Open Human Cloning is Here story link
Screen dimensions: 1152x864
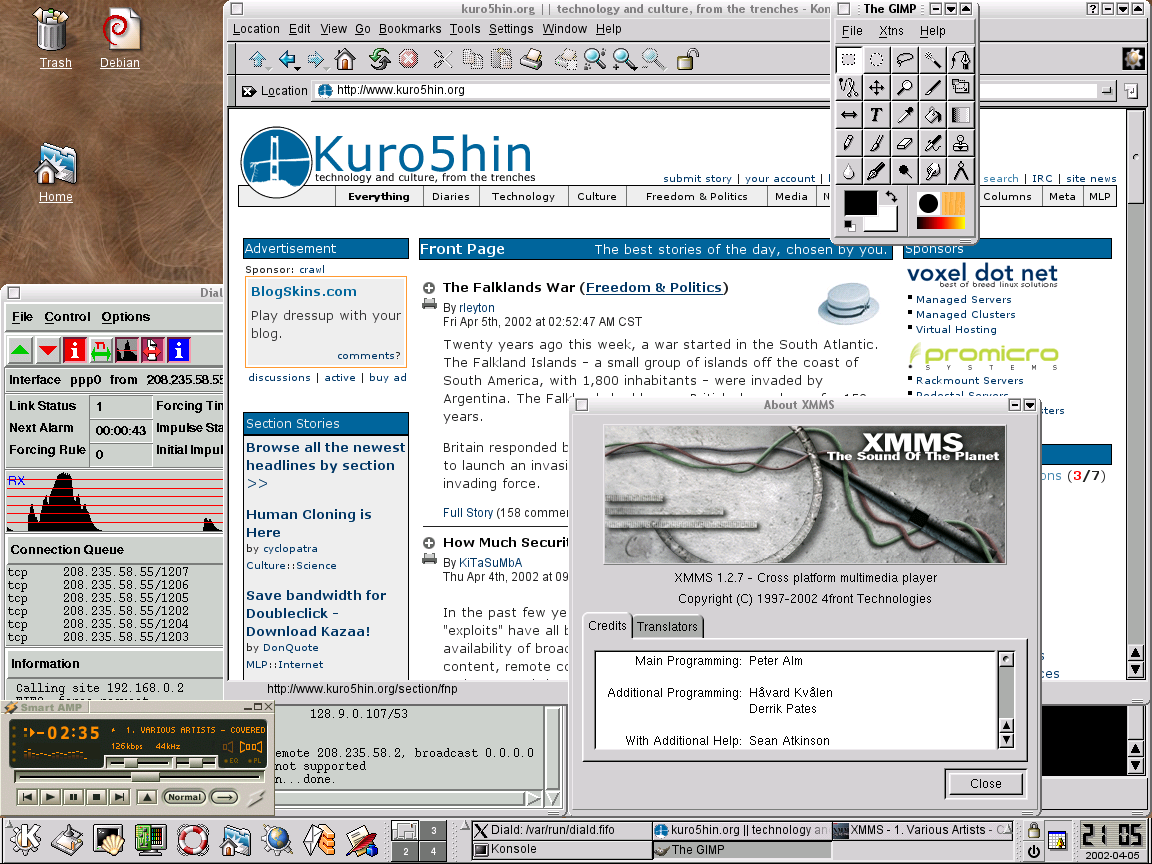pos(309,523)
